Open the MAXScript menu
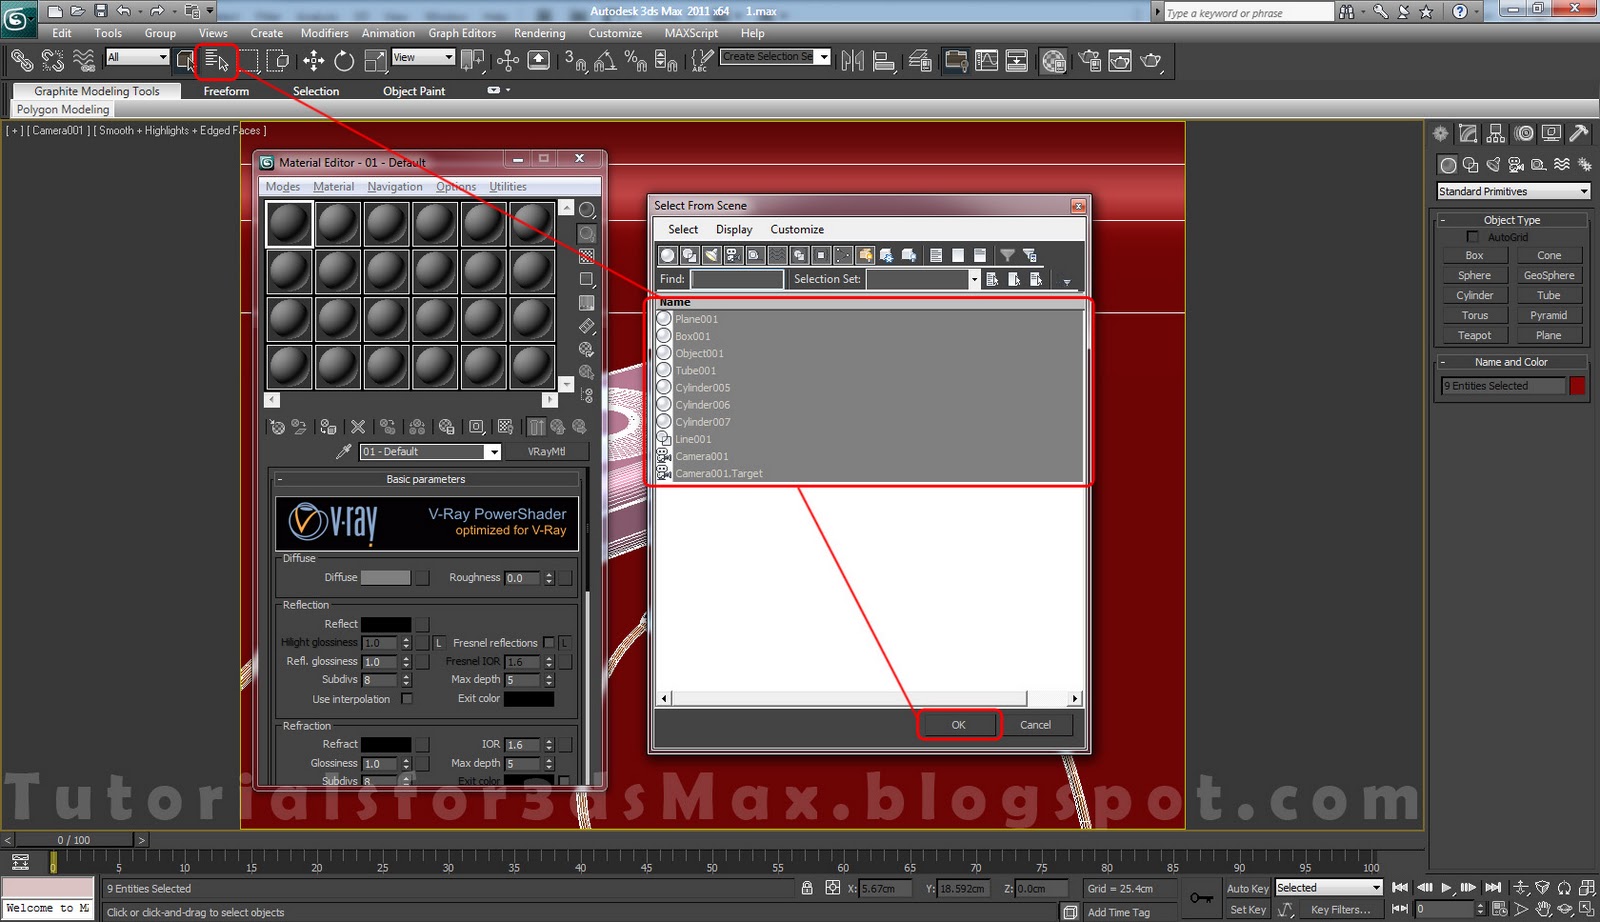The image size is (1600, 922). [x=691, y=33]
